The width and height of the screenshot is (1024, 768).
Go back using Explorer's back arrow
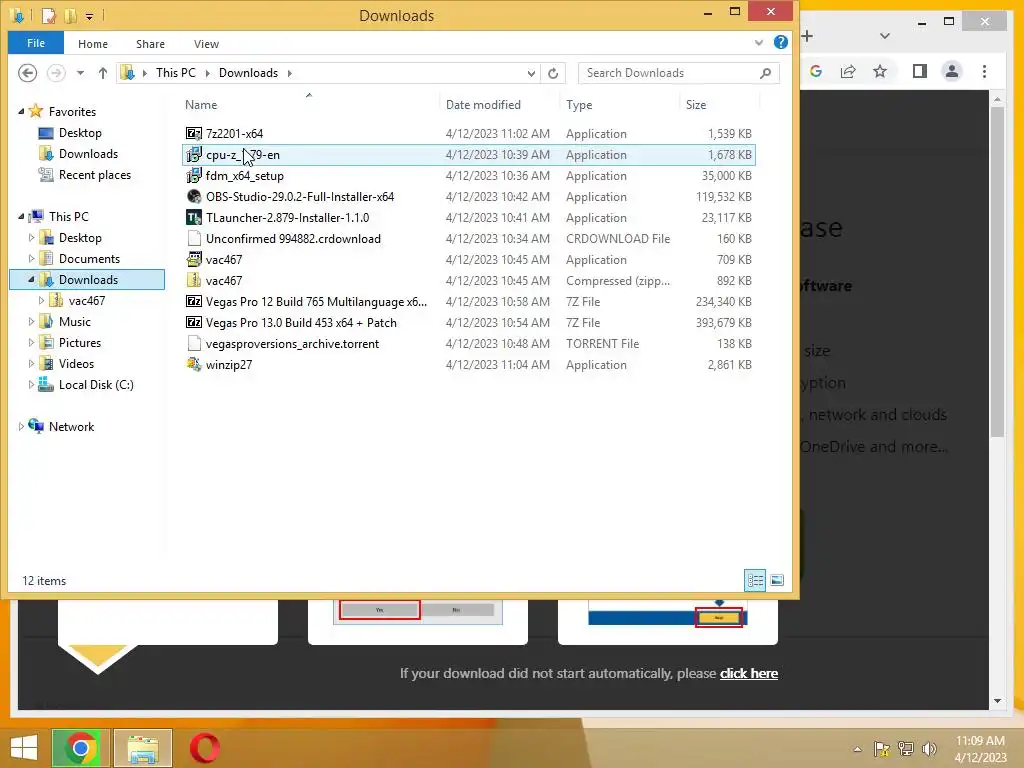click(27, 72)
